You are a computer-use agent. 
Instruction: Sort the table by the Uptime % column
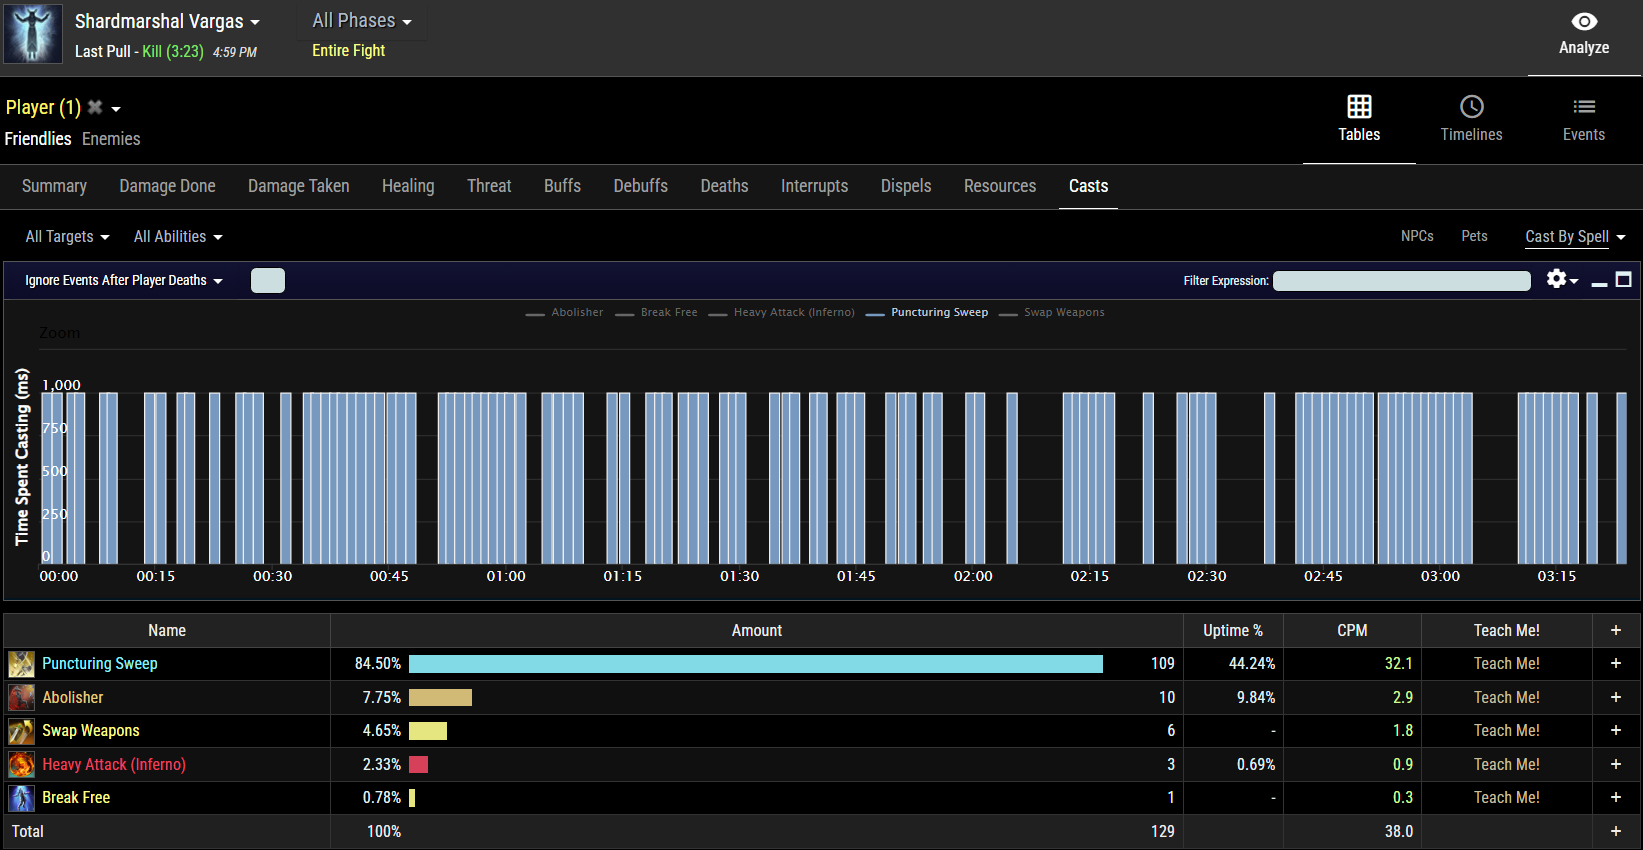pos(1233,631)
